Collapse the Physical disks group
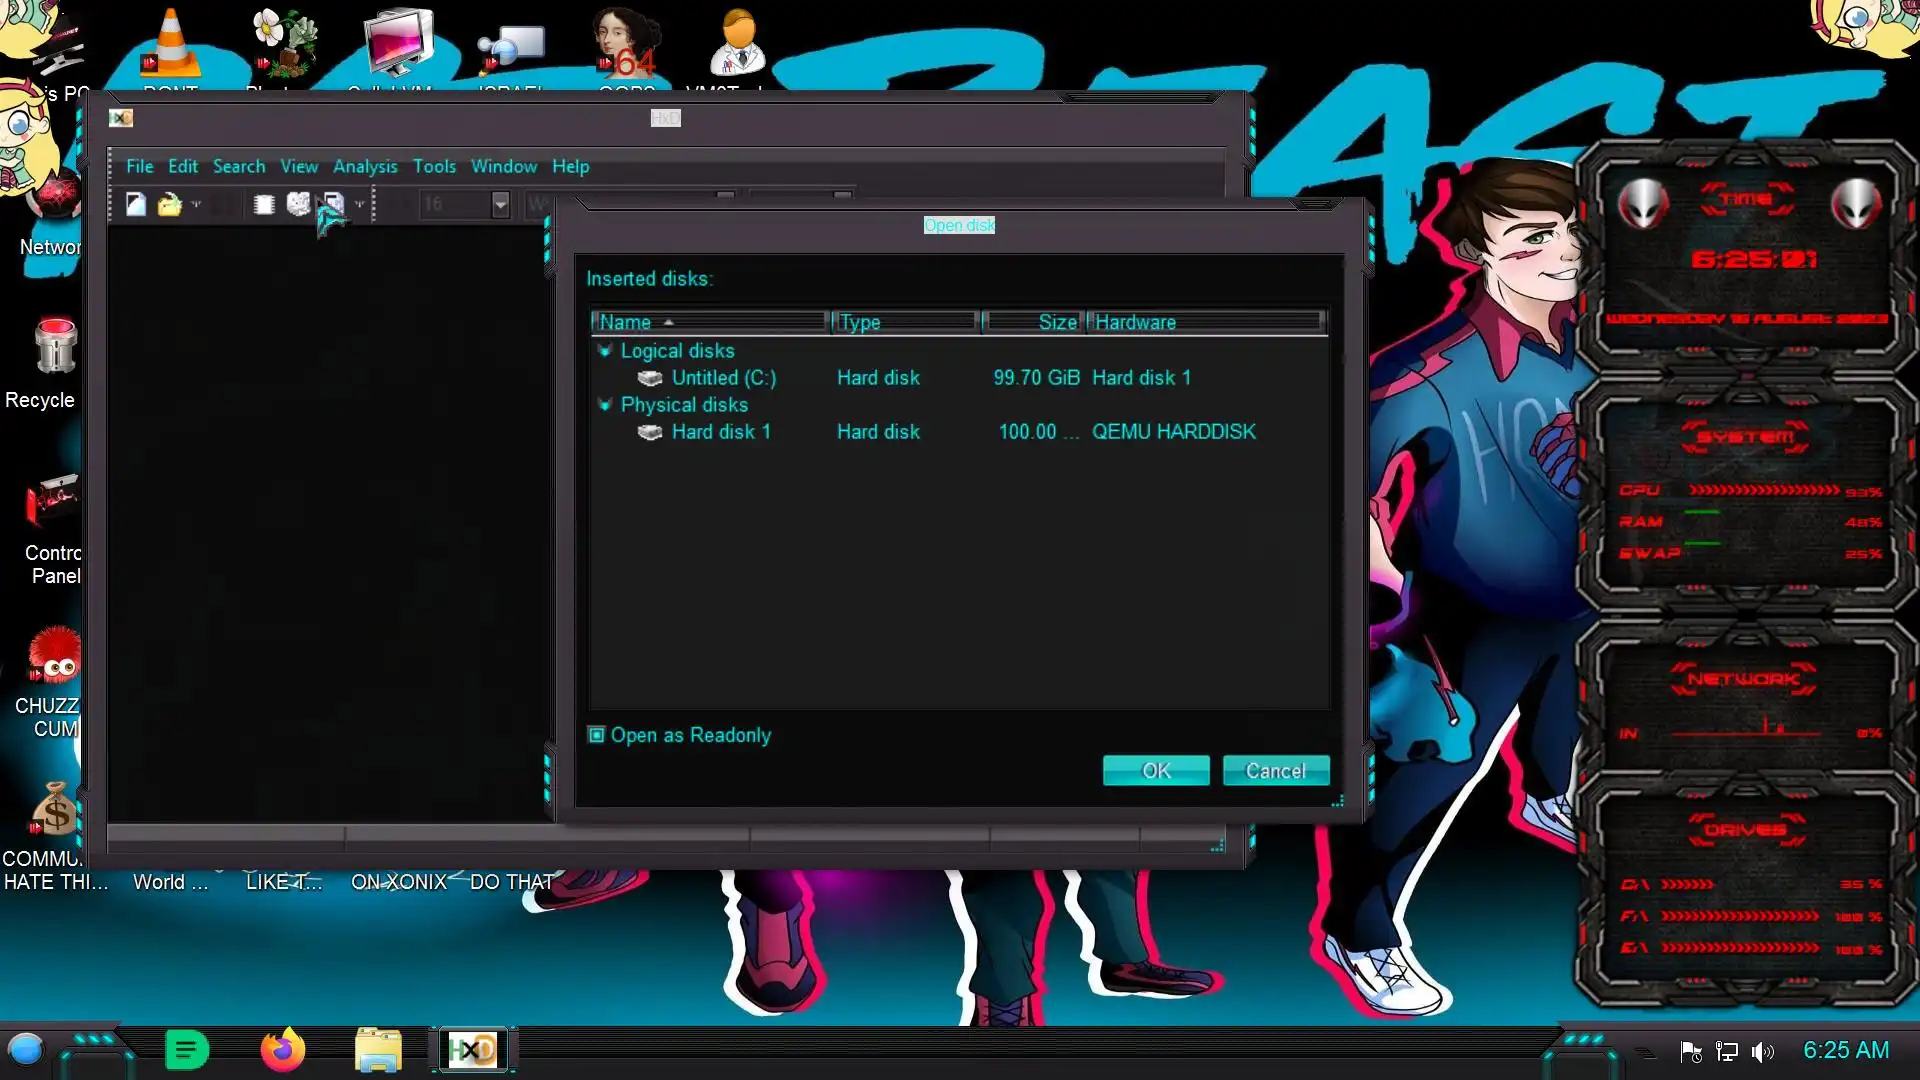This screenshot has height=1080, width=1920. 604,405
